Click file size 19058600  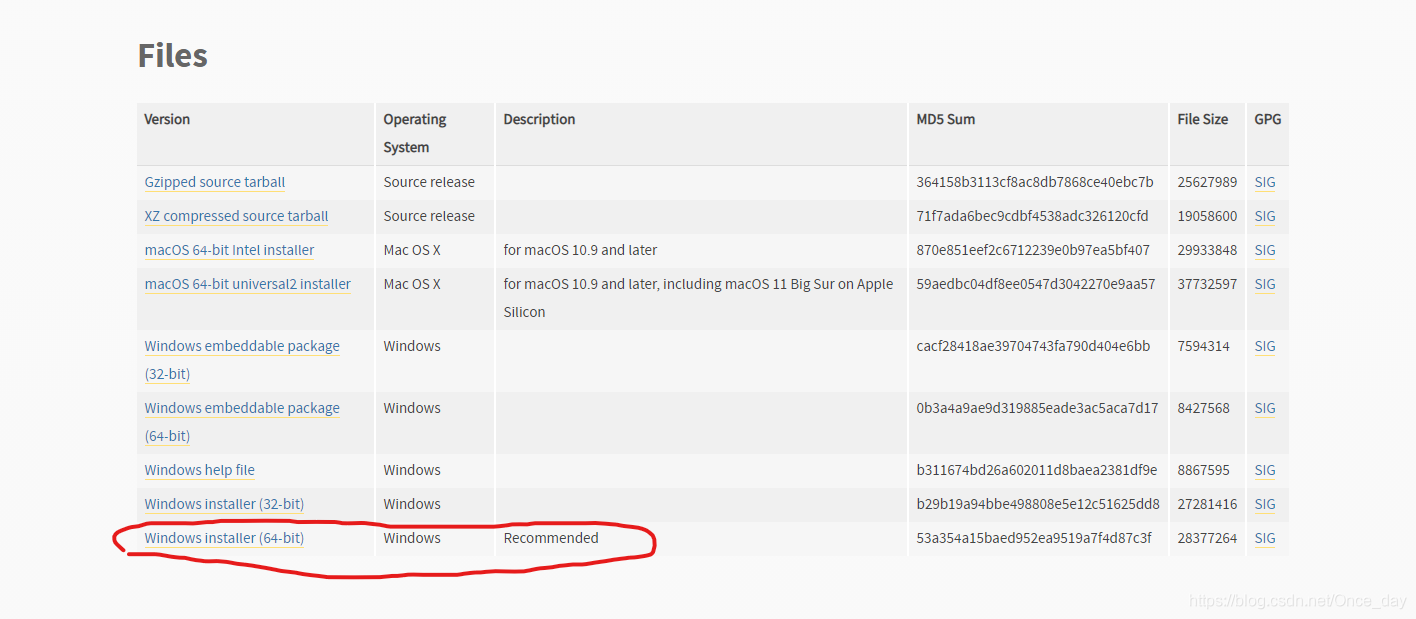tap(1207, 216)
